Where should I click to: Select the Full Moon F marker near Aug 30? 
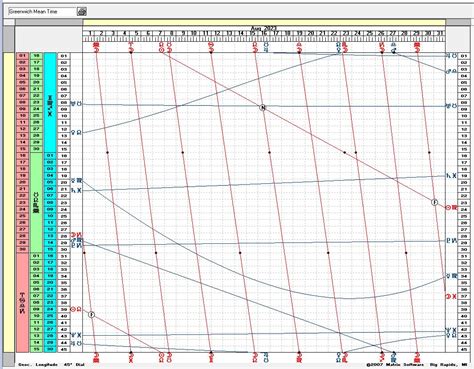click(x=434, y=202)
